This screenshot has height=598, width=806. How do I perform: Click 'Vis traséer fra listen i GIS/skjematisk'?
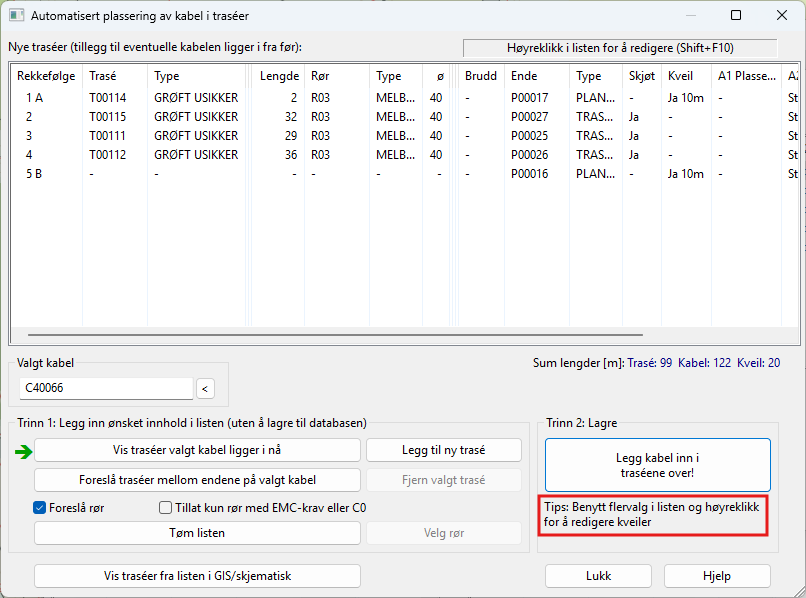197,576
